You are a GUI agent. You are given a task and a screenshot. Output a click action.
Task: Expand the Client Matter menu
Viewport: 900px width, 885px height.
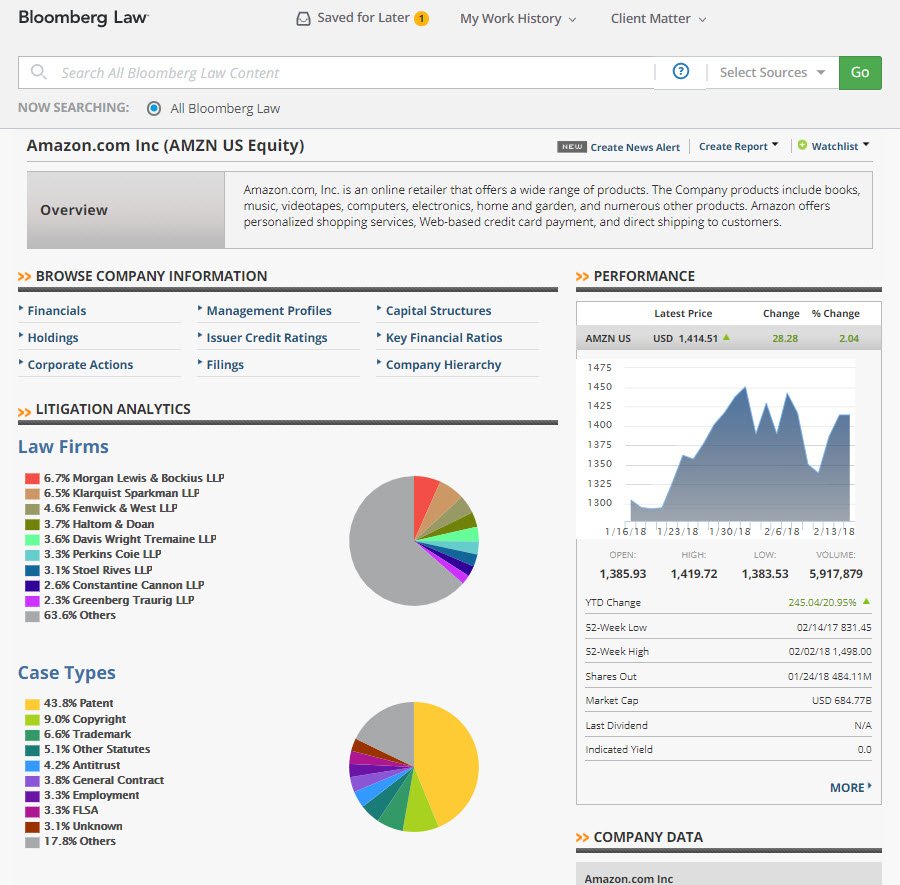click(658, 19)
